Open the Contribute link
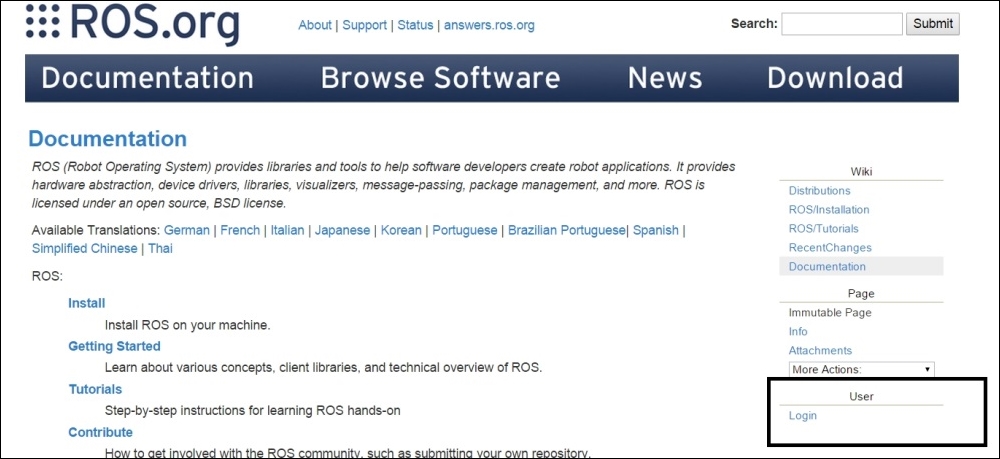Screen dimensions: 1000x459 [101, 432]
